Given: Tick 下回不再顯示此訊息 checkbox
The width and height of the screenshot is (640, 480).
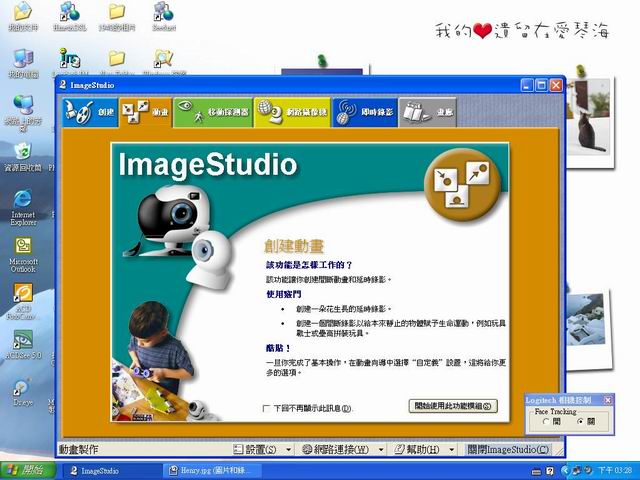Looking at the screenshot, I should click(x=267, y=408).
